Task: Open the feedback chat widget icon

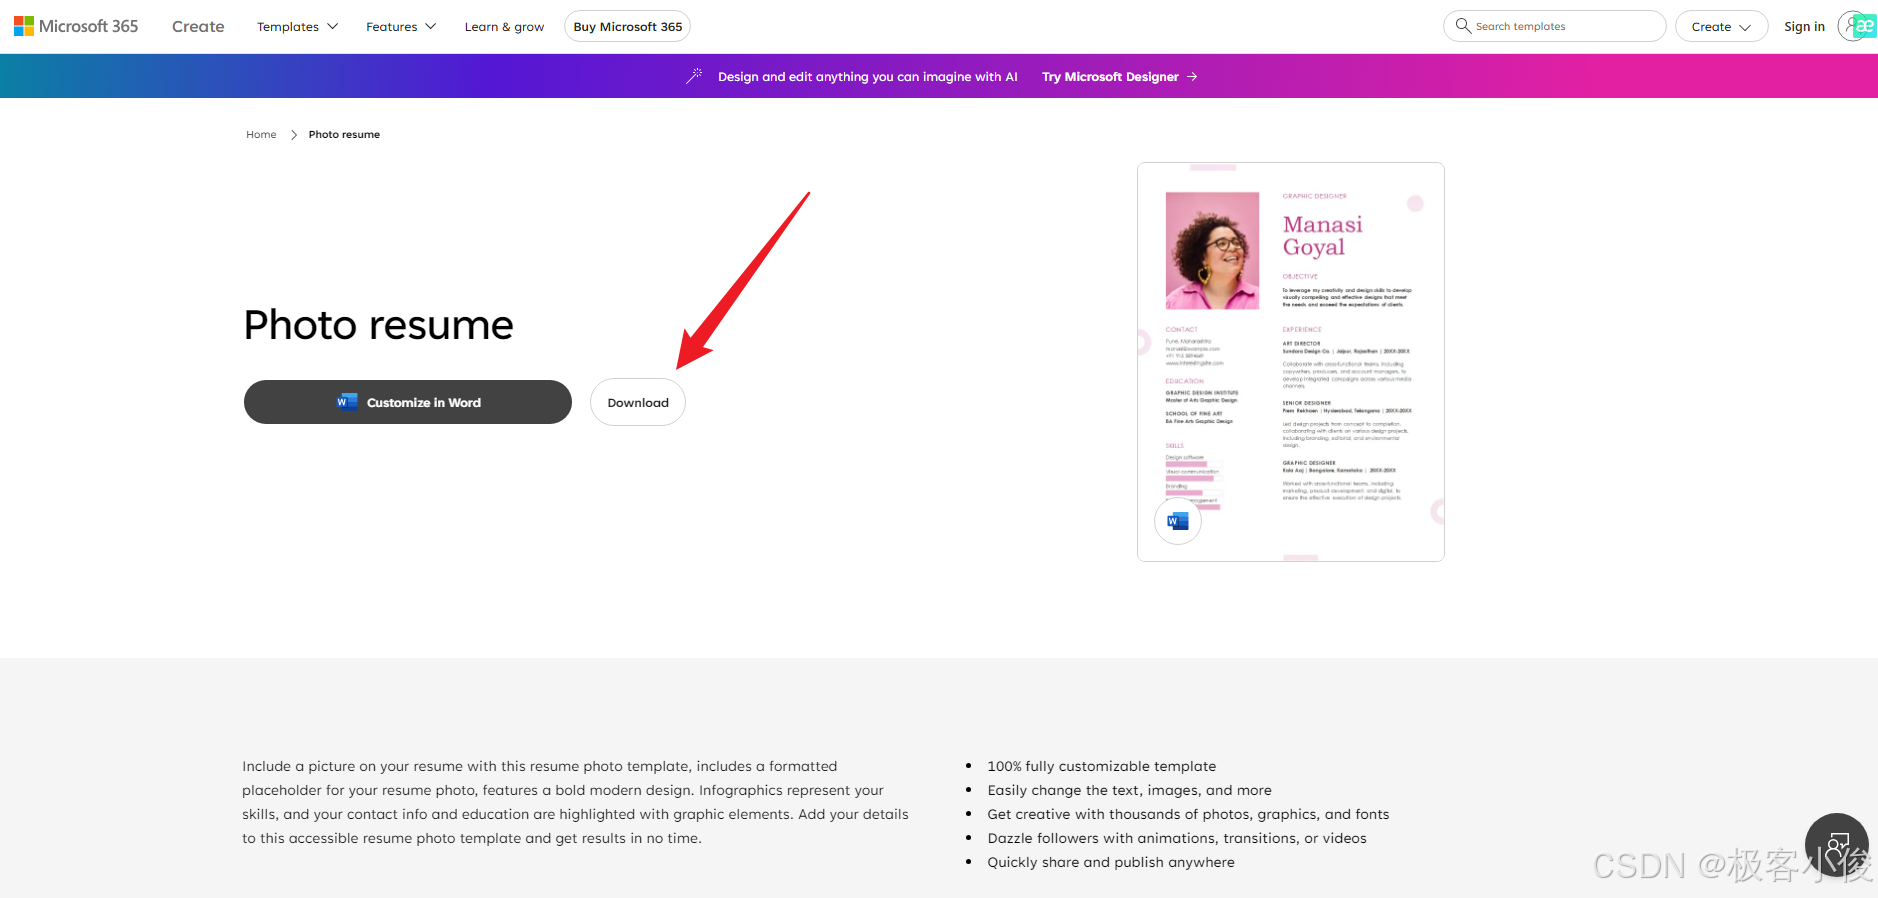Action: [x=1837, y=845]
